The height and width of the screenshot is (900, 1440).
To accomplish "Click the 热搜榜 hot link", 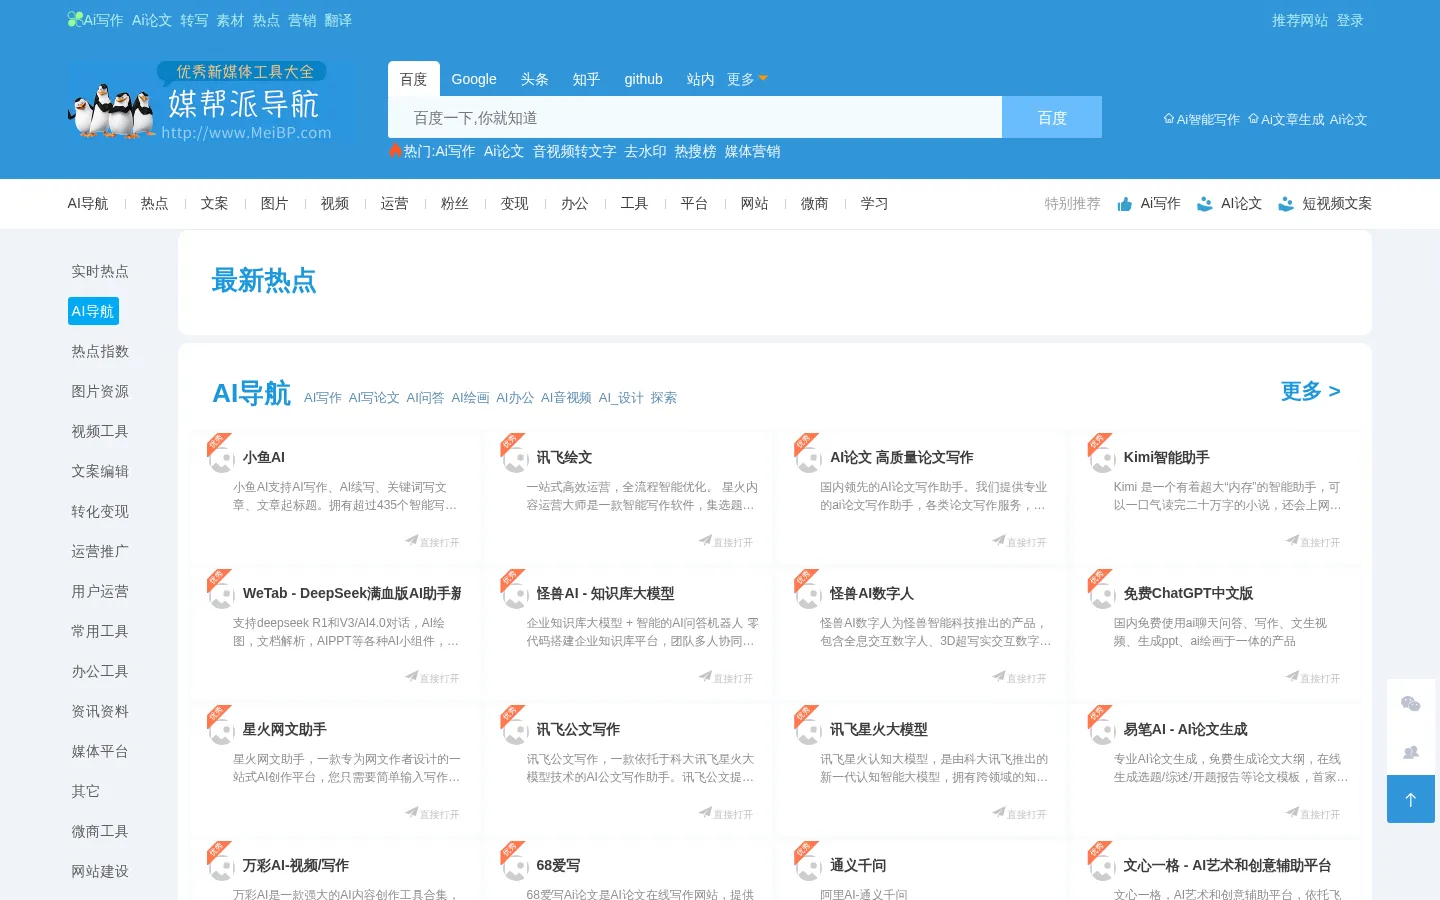I will (695, 151).
